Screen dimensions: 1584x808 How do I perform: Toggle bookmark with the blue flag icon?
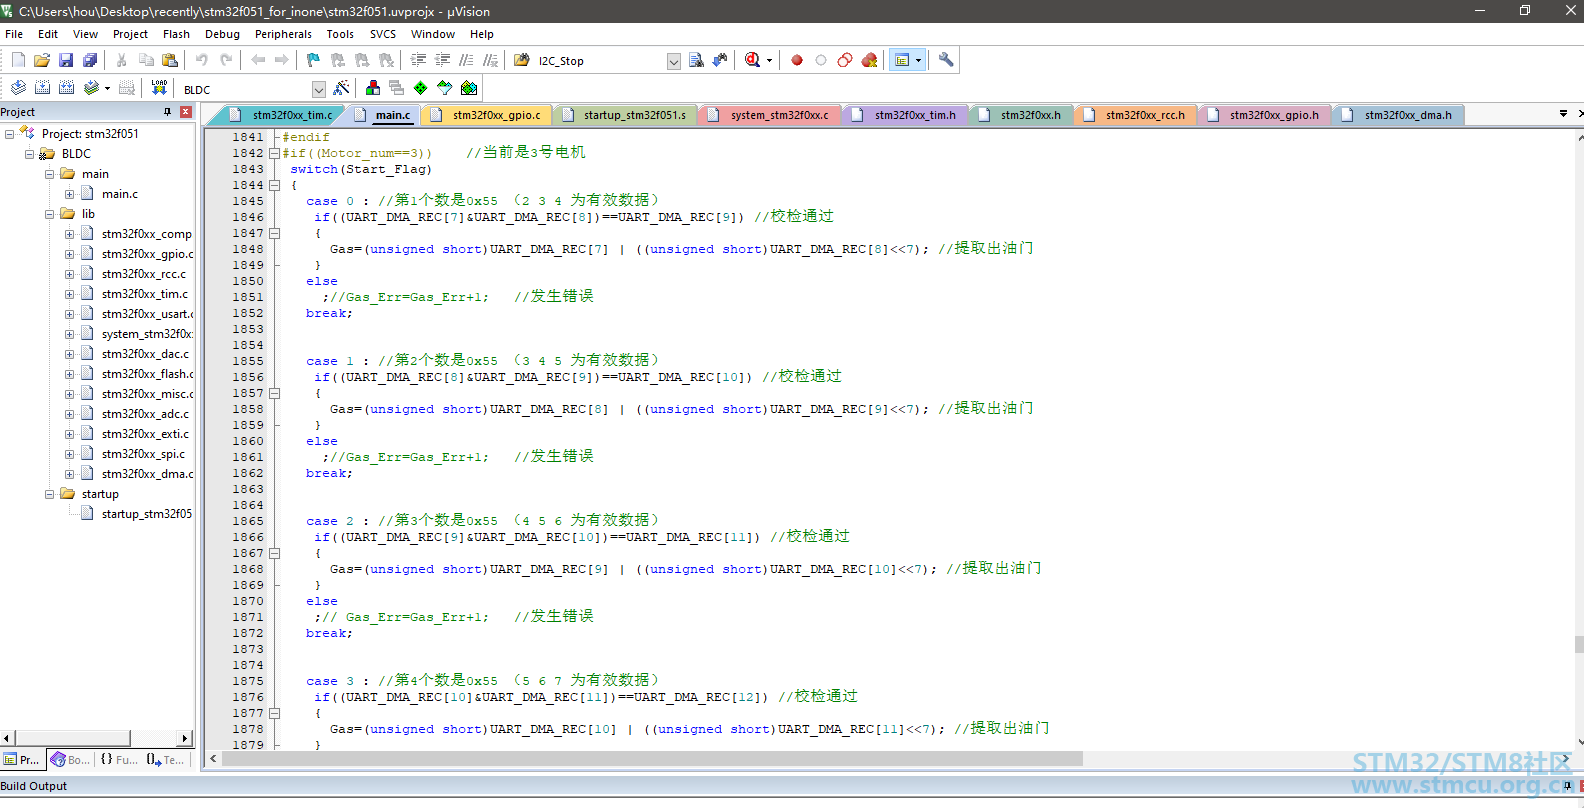pos(313,60)
